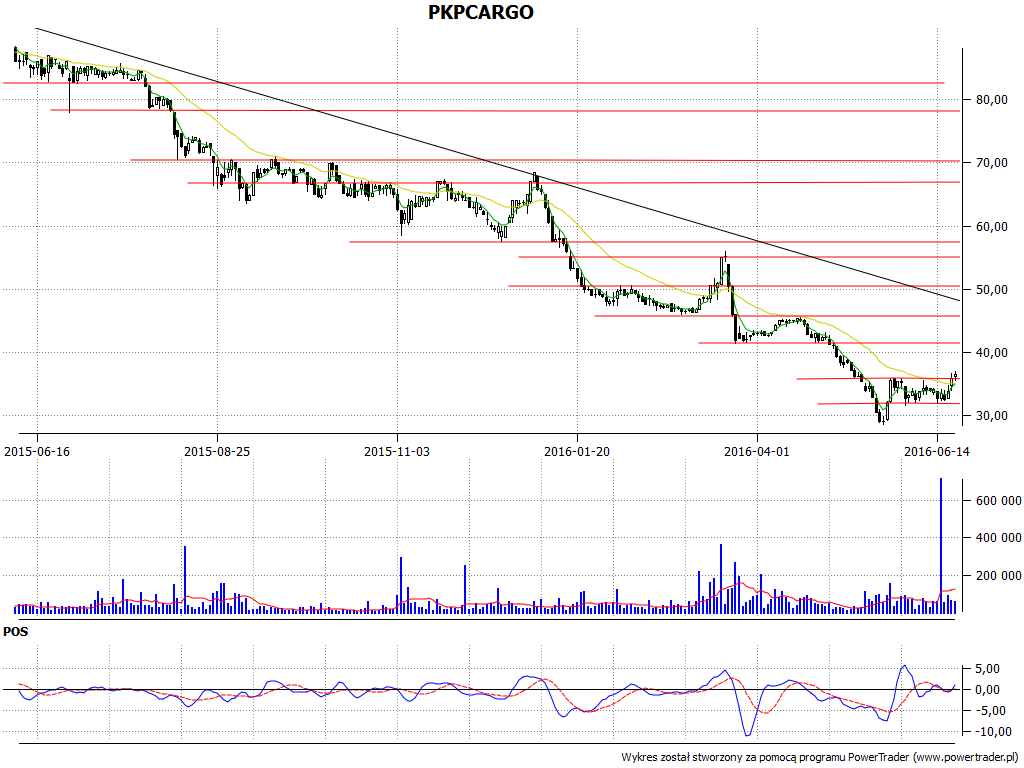Select the 2015-08-25 date label

tap(217, 451)
